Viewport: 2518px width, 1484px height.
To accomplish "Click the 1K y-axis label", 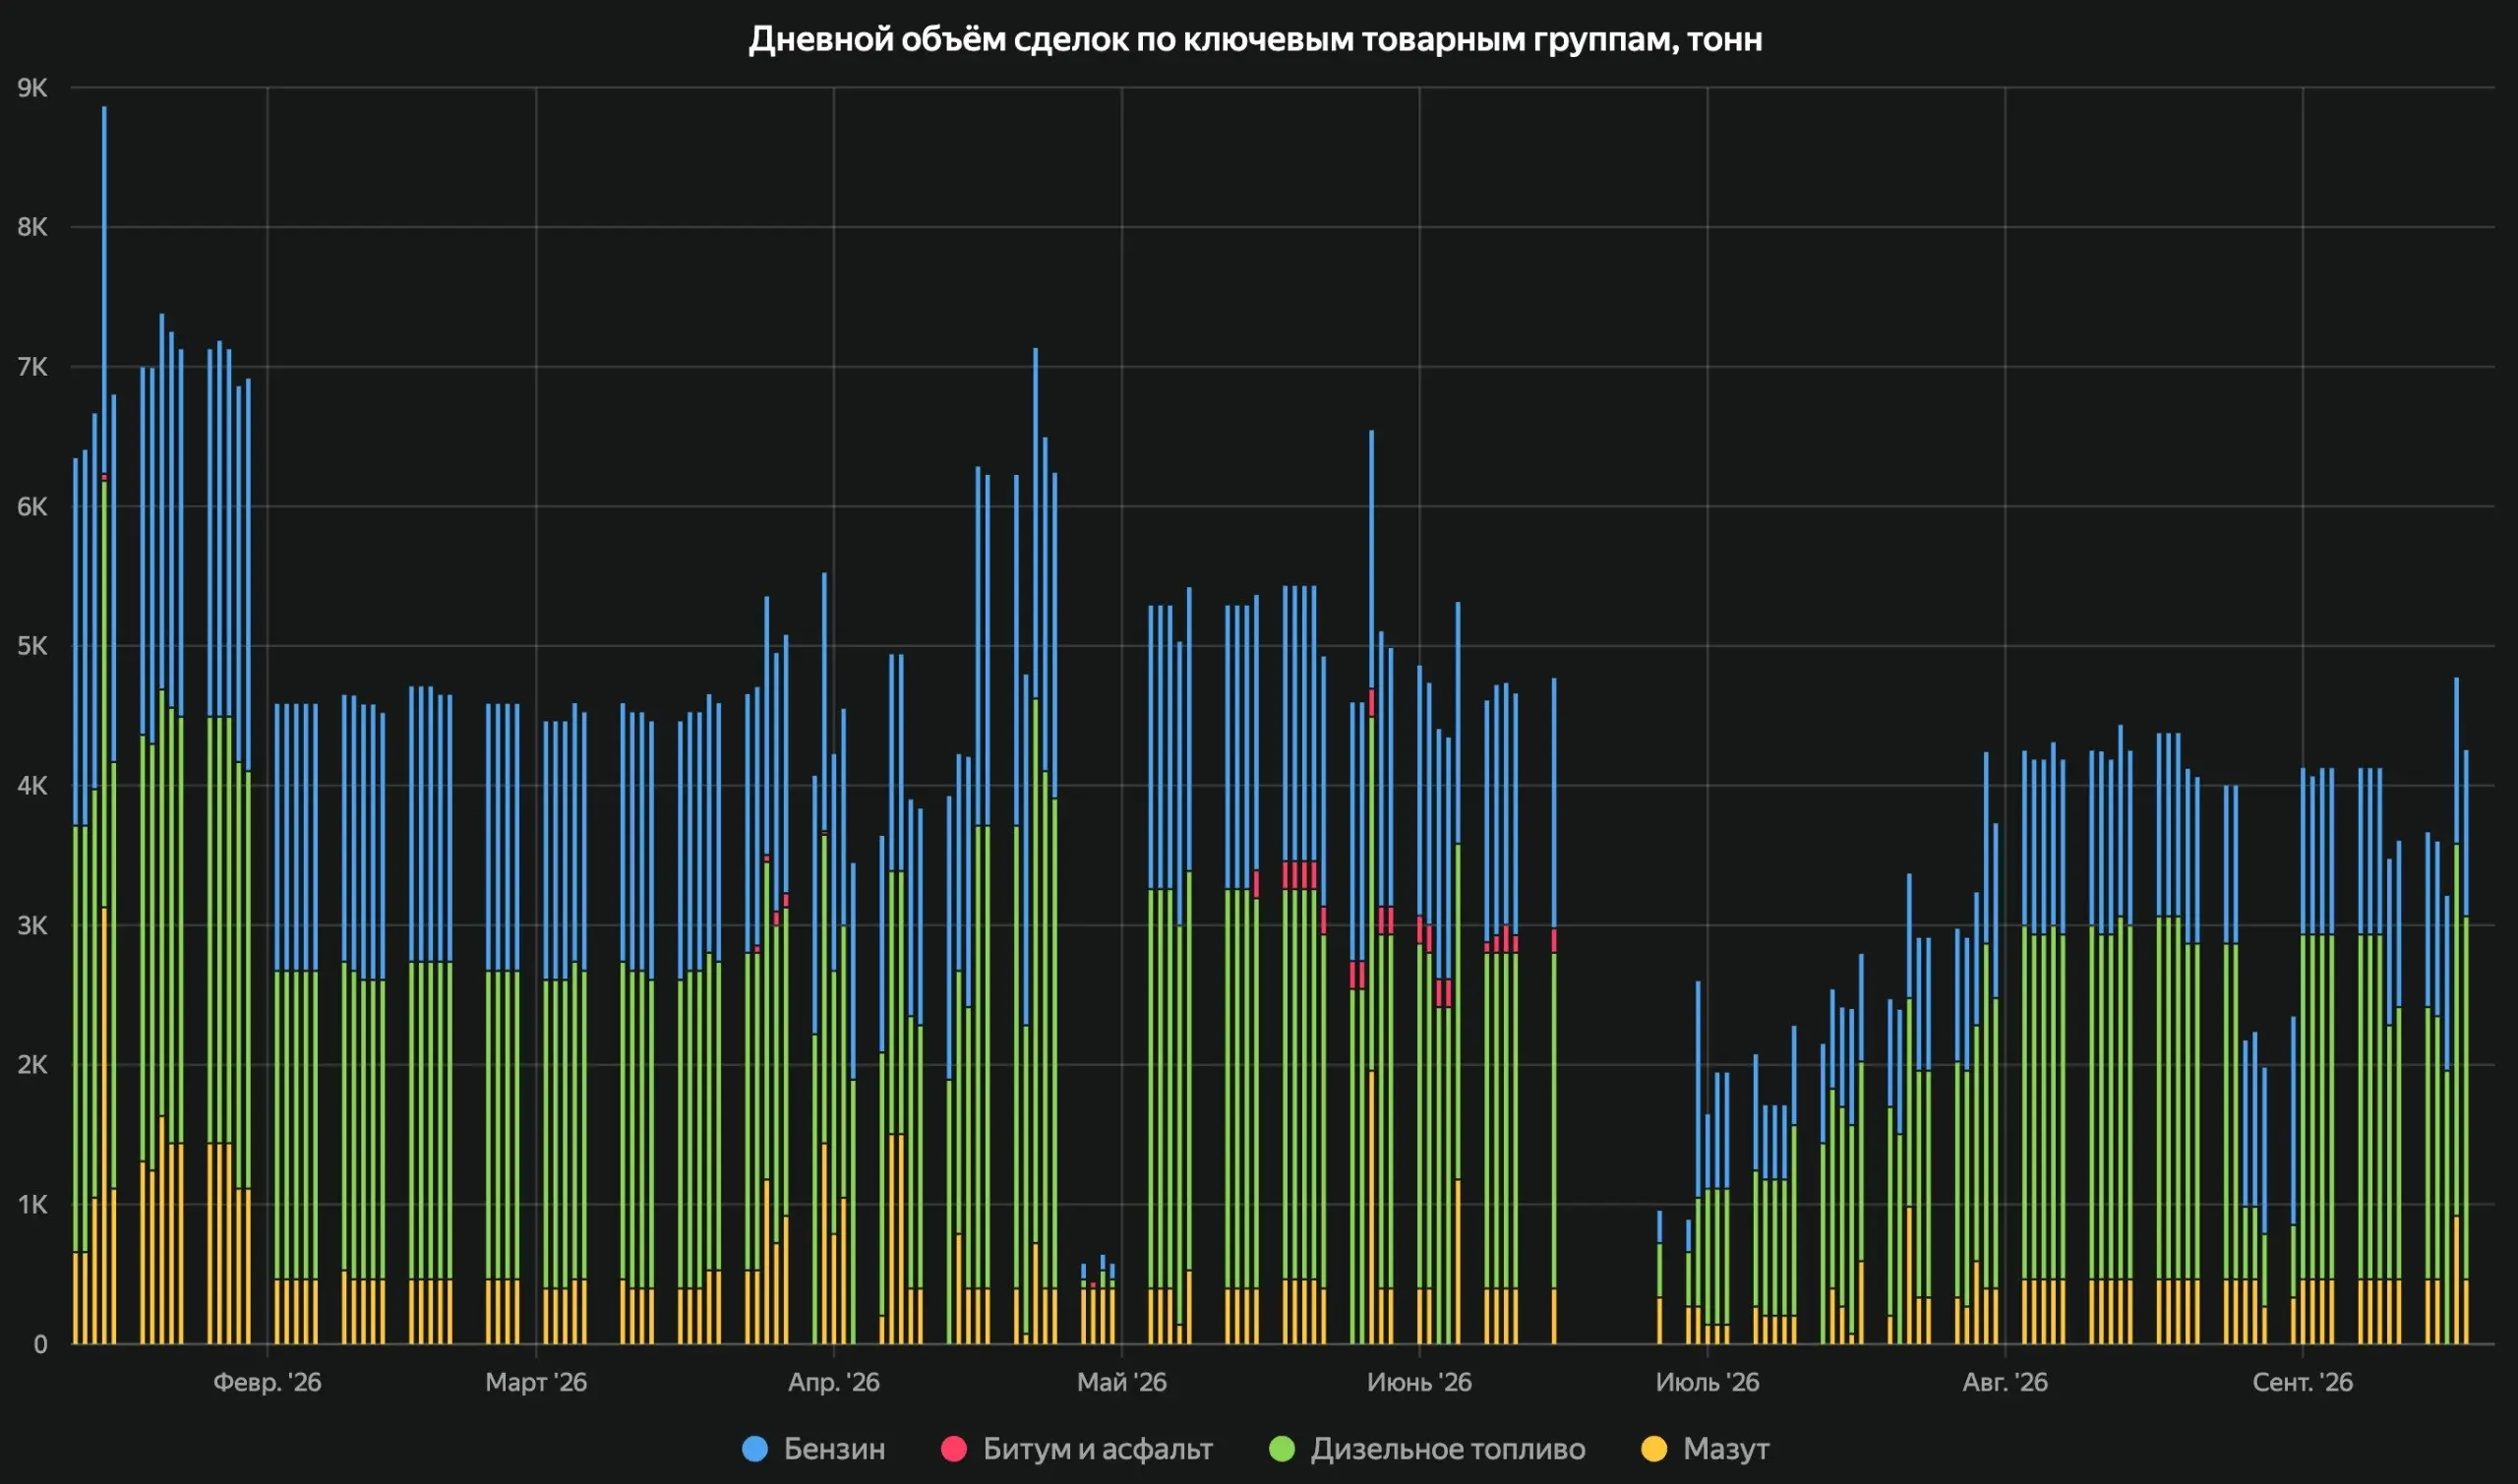I will [32, 1205].
